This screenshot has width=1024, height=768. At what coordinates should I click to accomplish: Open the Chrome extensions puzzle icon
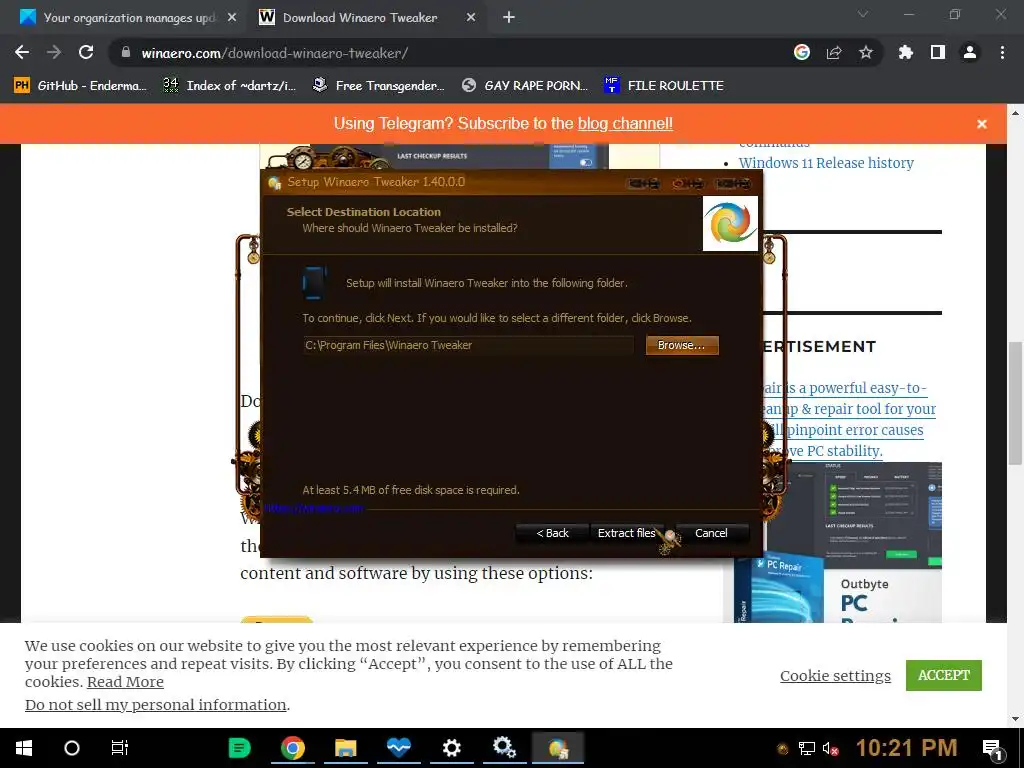point(906,53)
